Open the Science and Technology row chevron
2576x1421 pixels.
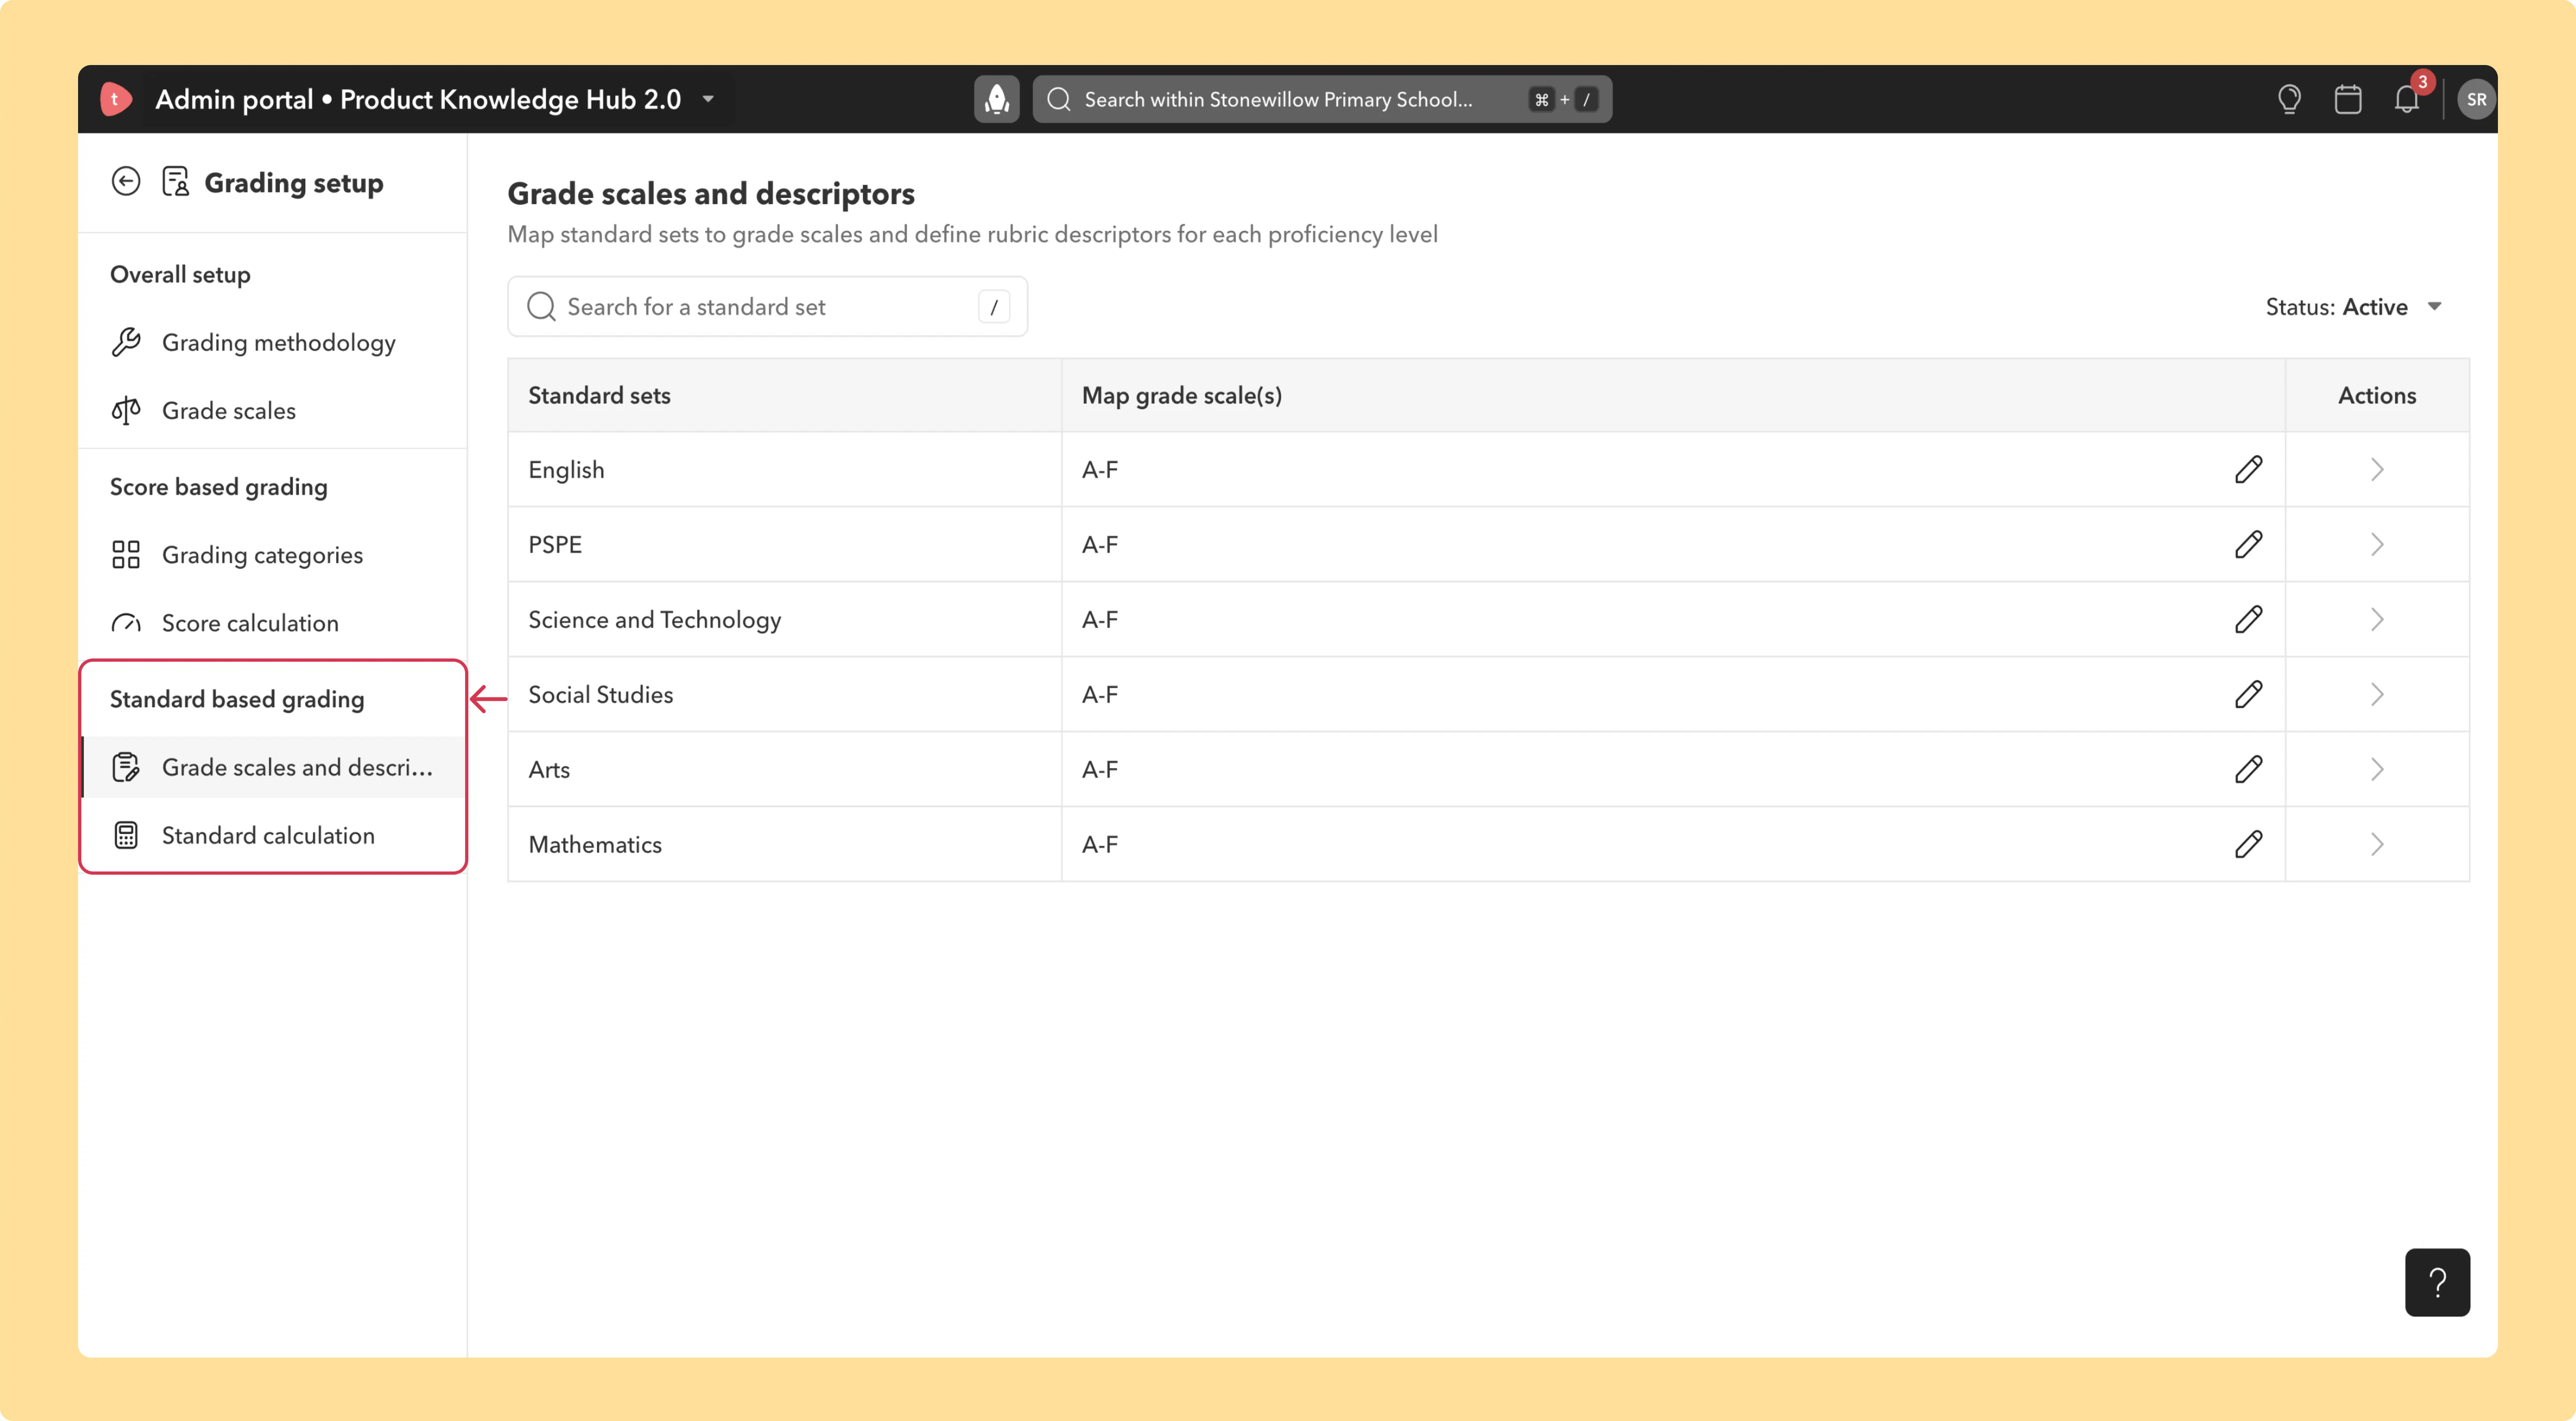pyautogui.click(x=2377, y=619)
